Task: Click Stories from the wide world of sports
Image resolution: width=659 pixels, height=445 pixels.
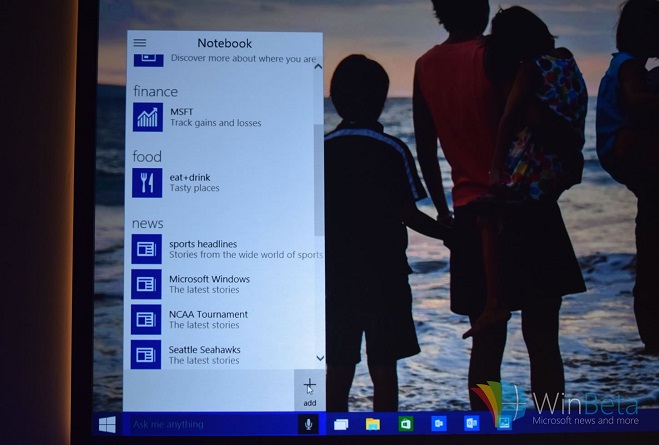Action: 246,255
